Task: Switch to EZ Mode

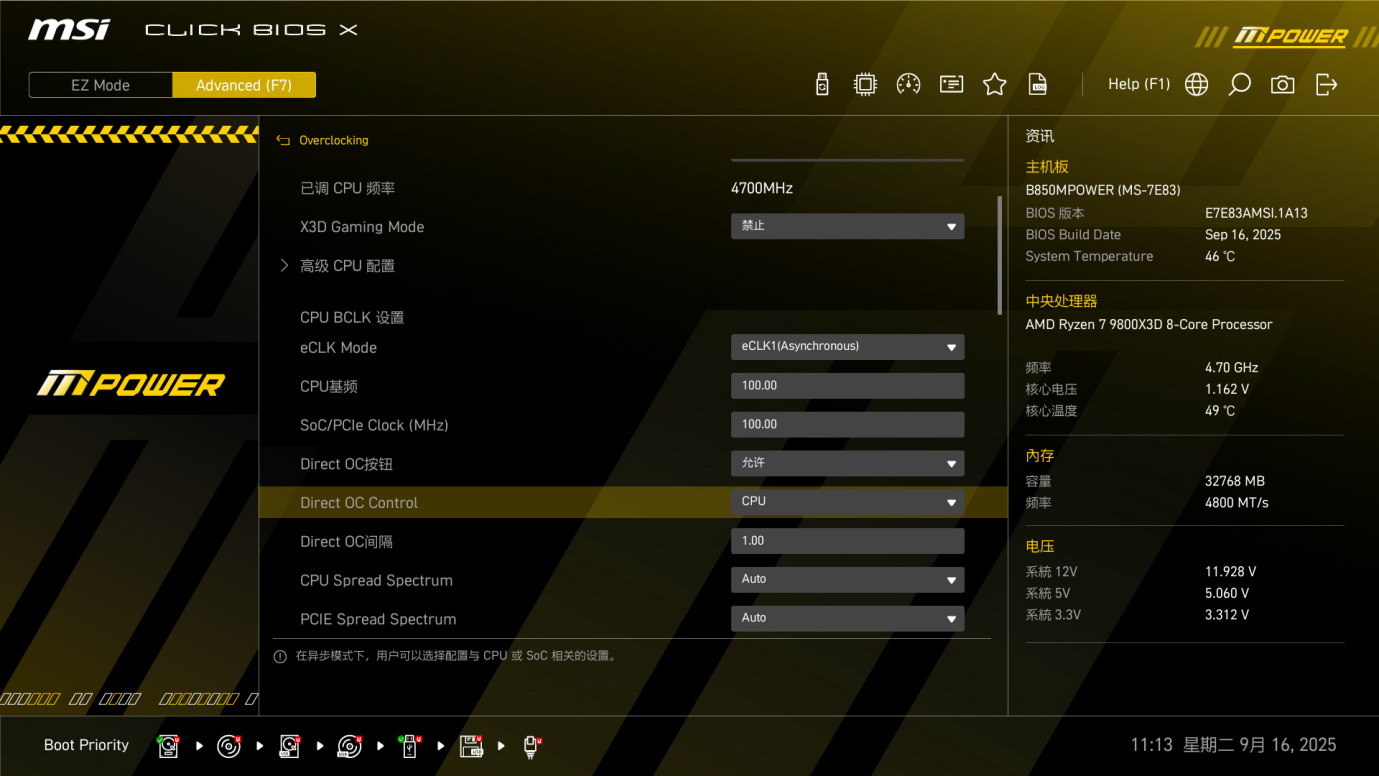Action: coord(101,85)
